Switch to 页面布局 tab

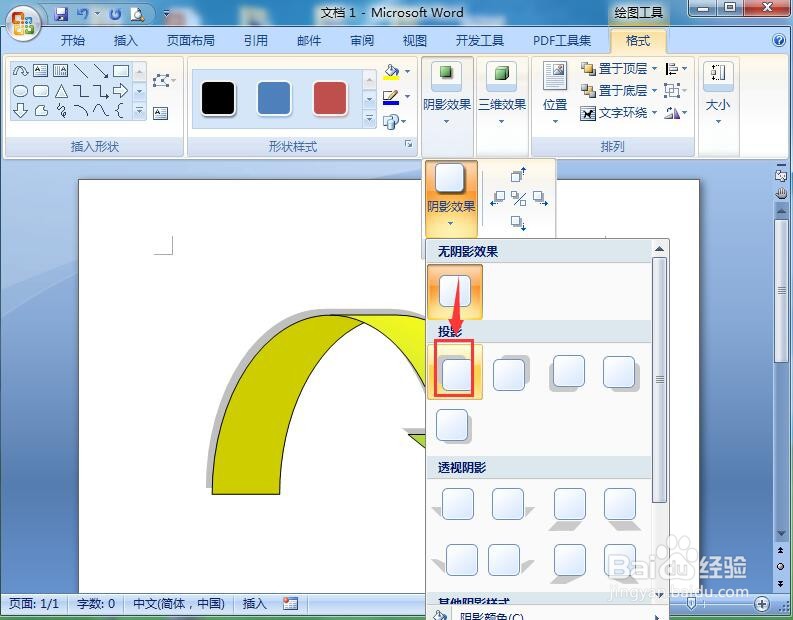click(191, 40)
